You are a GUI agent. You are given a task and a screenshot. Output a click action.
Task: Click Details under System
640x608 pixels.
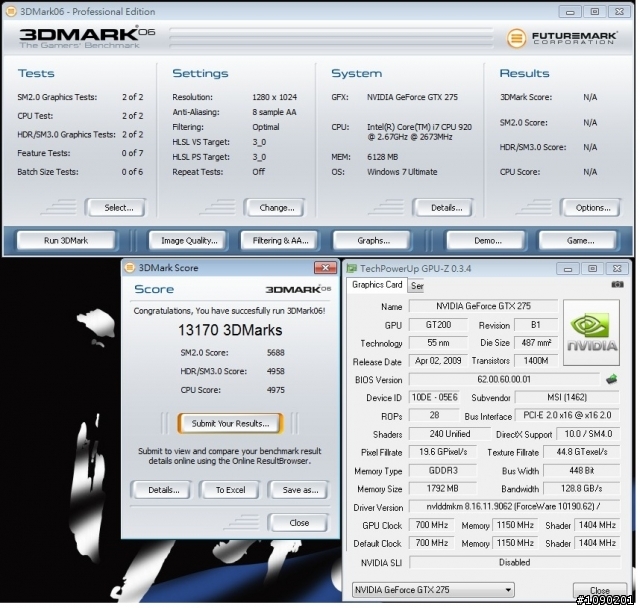click(446, 208)
